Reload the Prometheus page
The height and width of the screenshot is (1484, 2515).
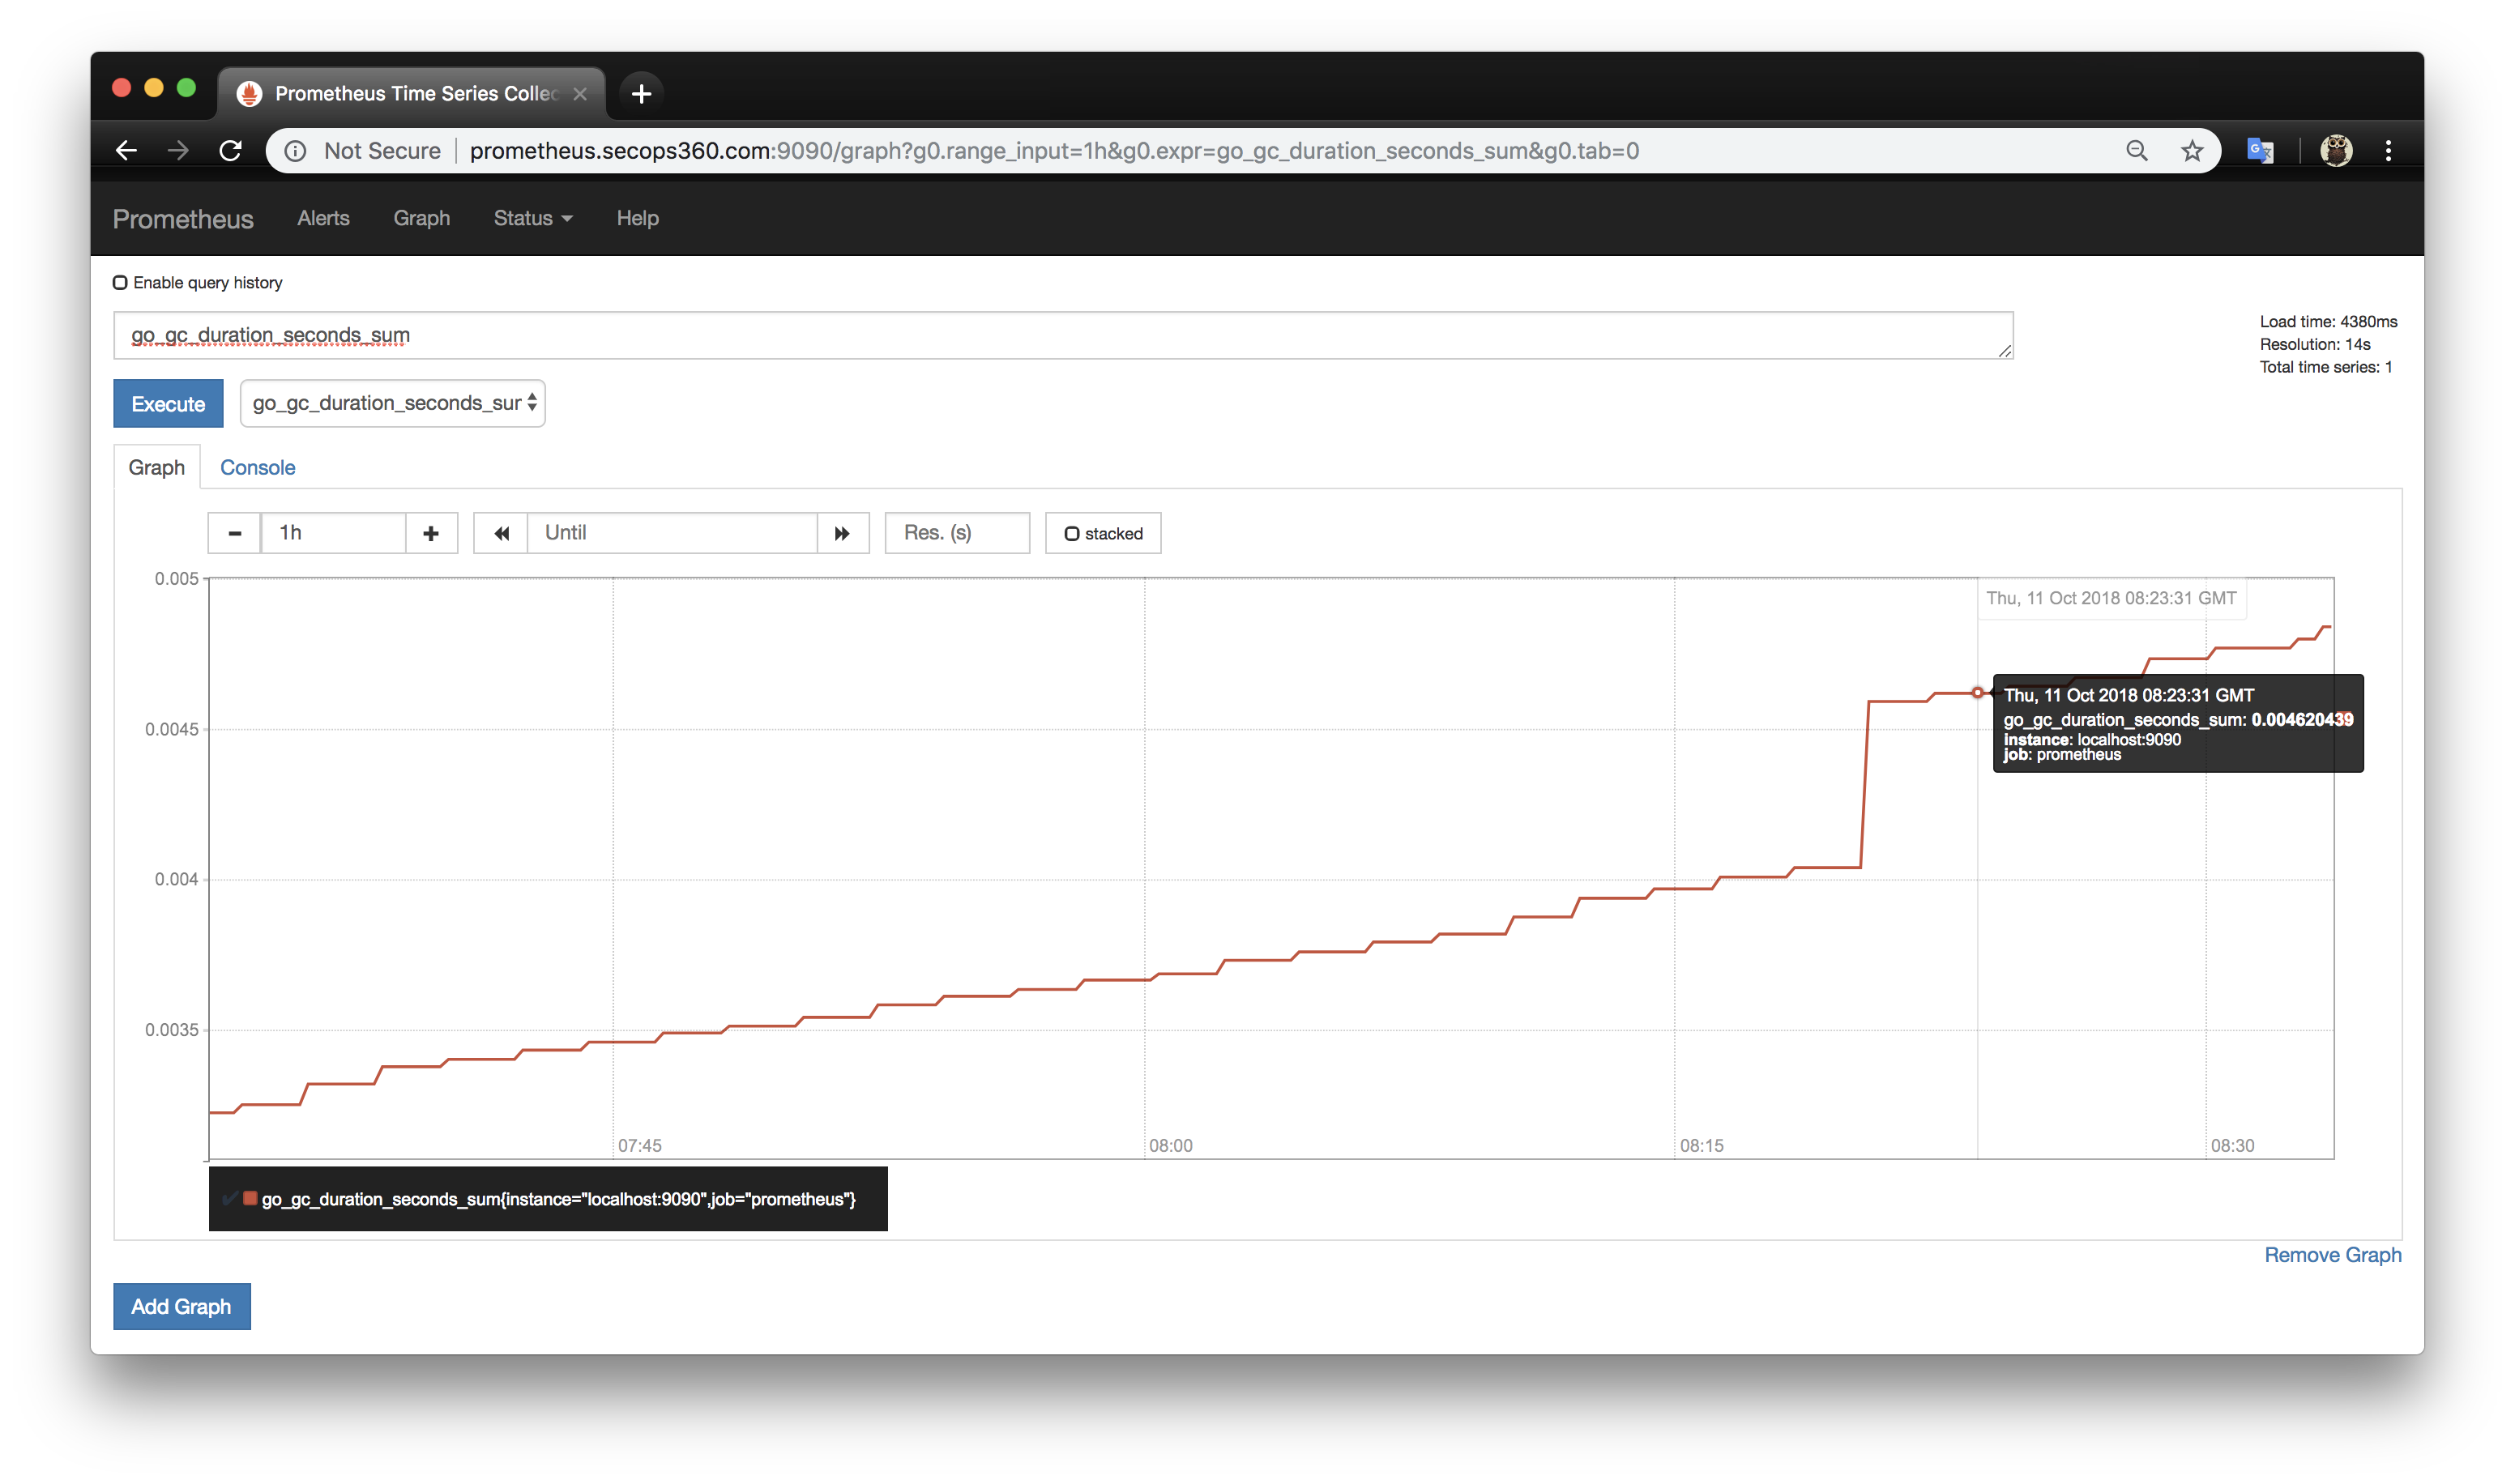pos(231,151)
